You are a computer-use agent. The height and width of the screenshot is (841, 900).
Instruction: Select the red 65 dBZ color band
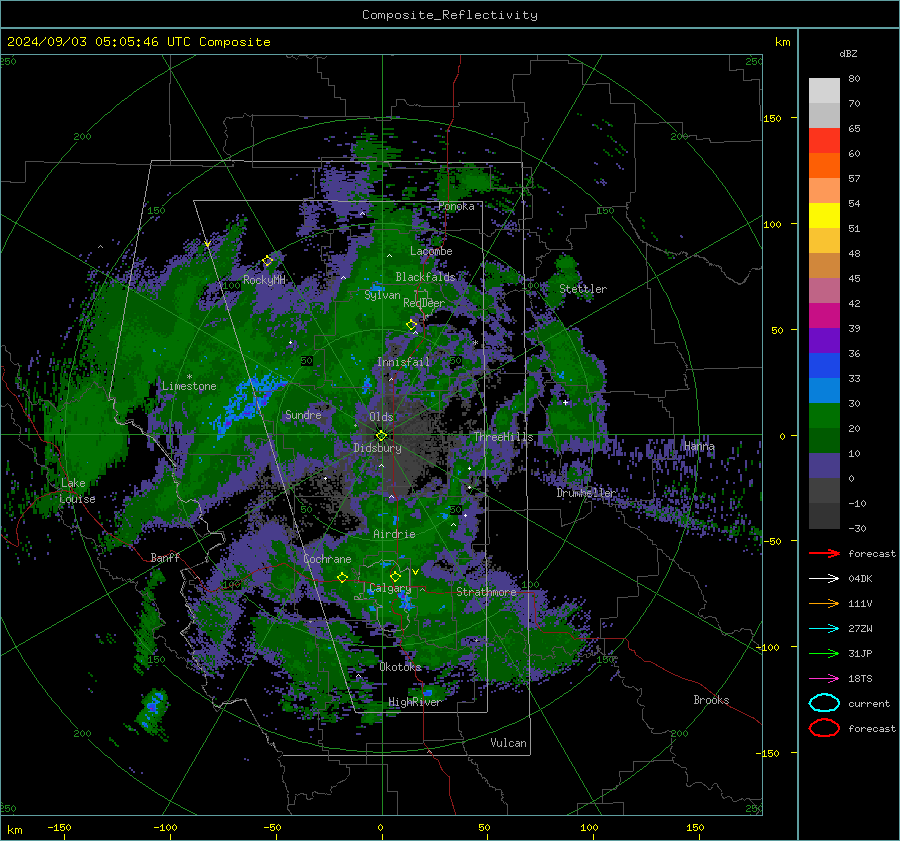pyautogui.click(x=824, y=140)
